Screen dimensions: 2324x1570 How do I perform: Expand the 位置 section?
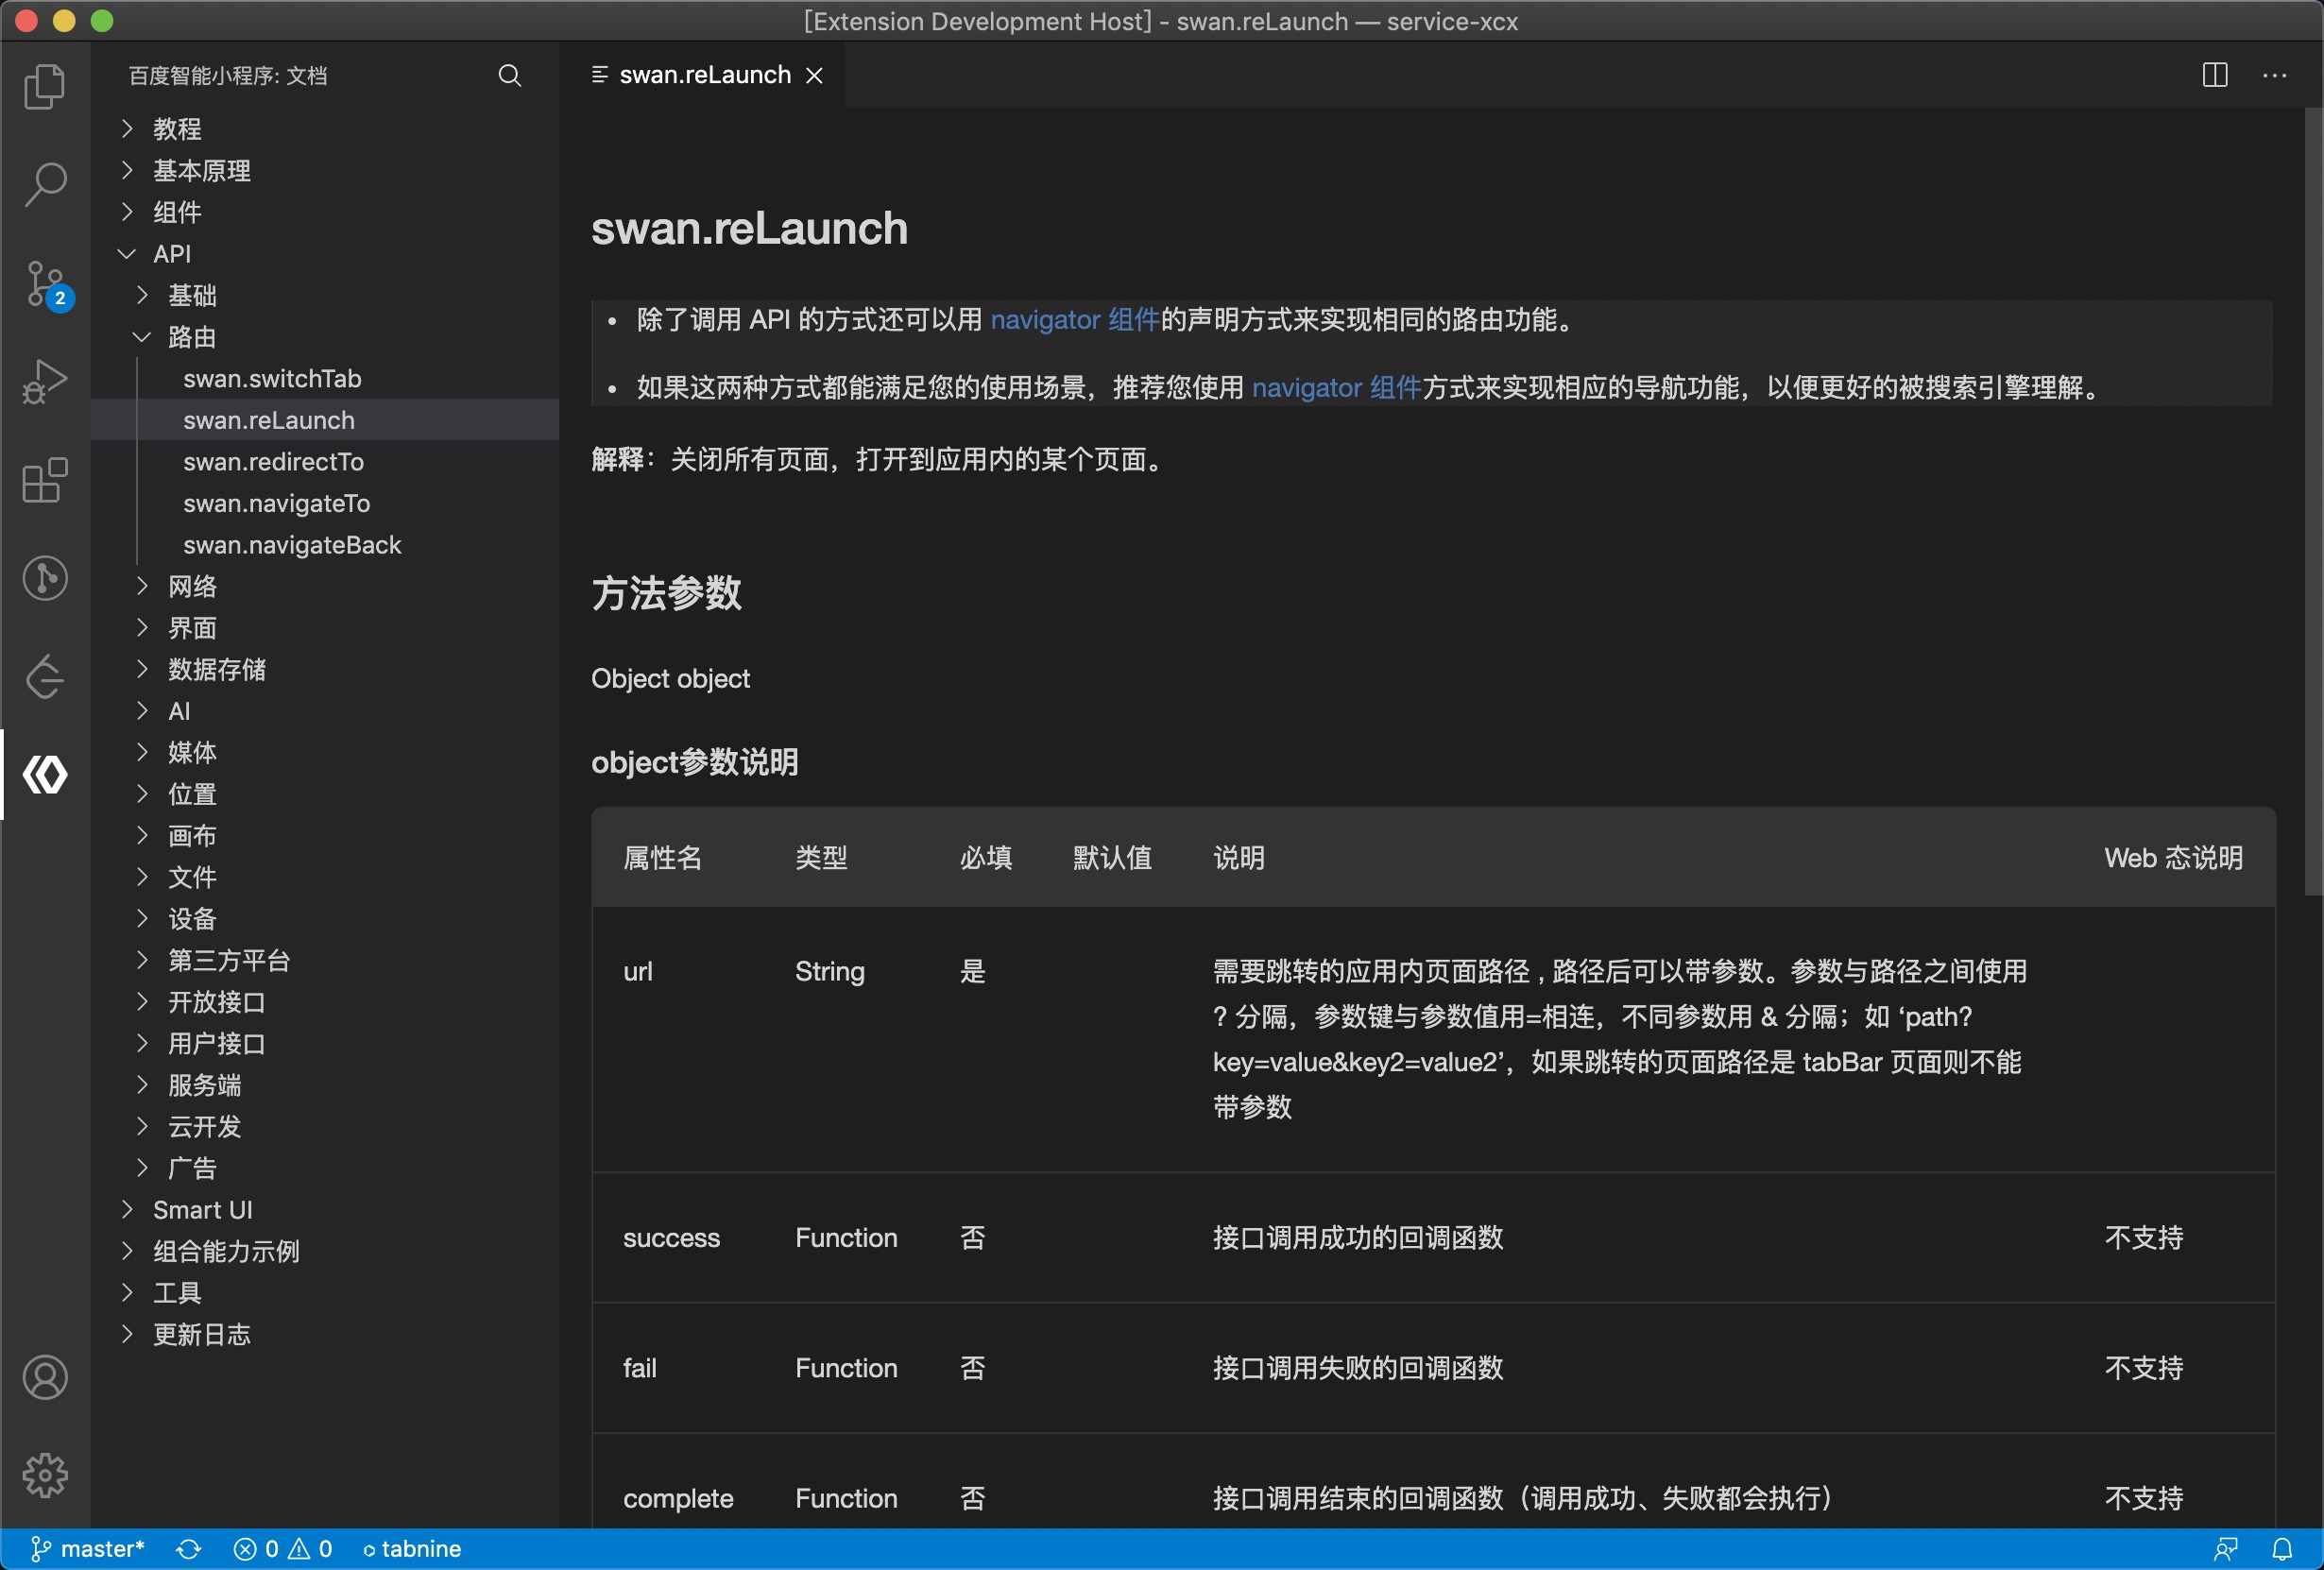pos(325,794)
